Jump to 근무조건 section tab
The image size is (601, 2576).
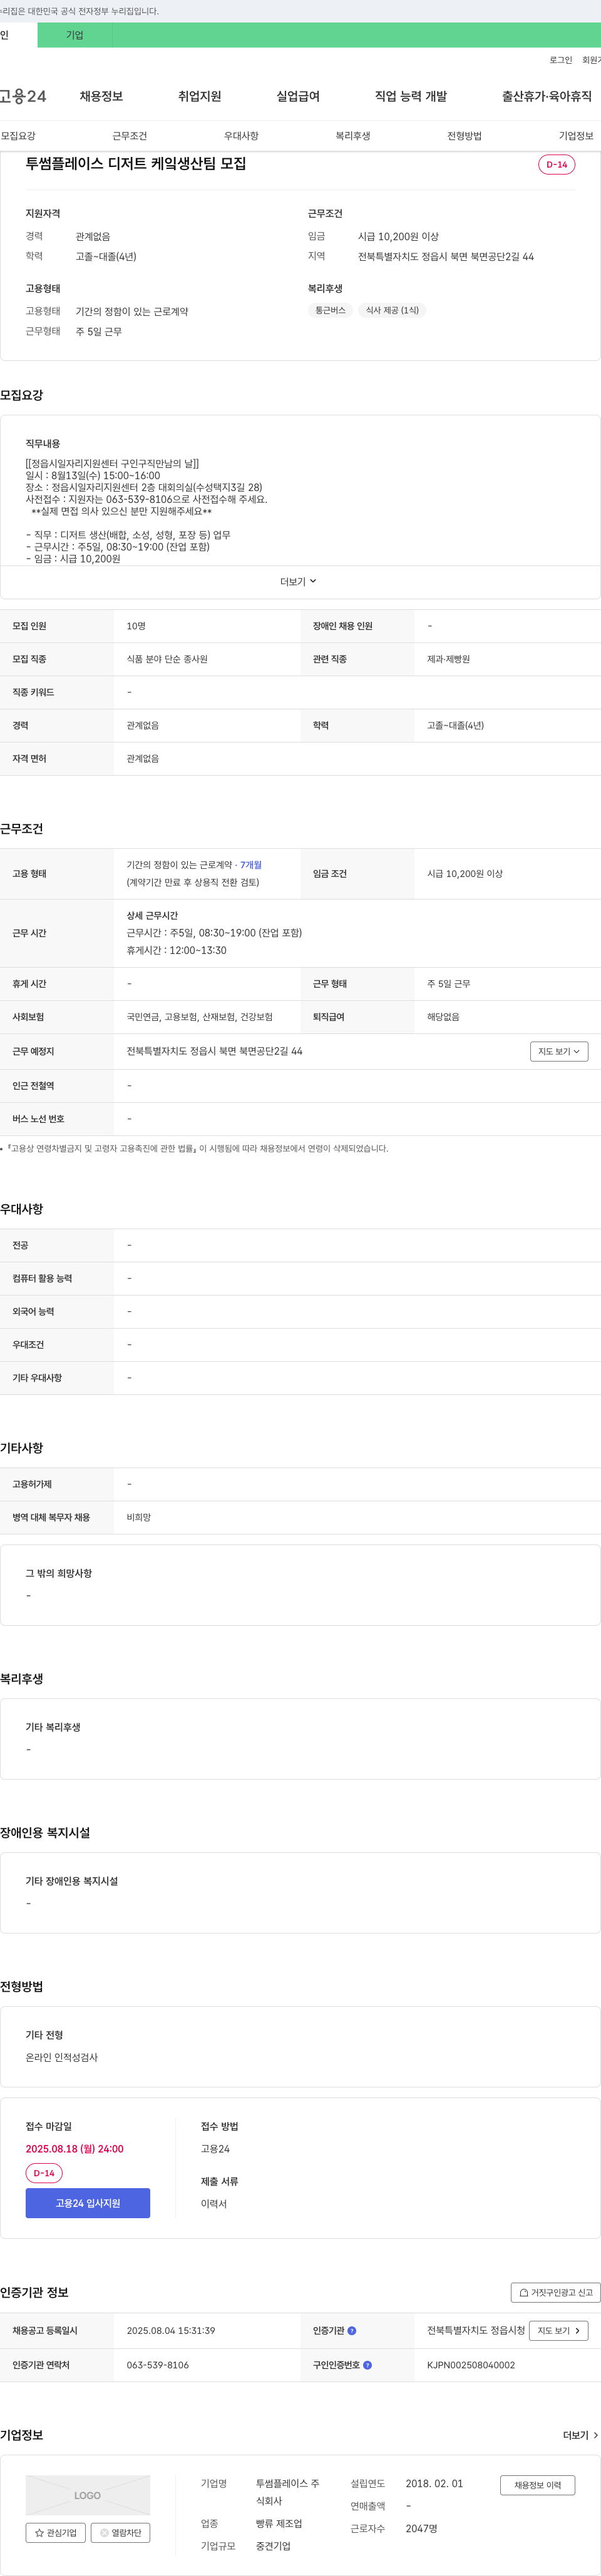130,136
